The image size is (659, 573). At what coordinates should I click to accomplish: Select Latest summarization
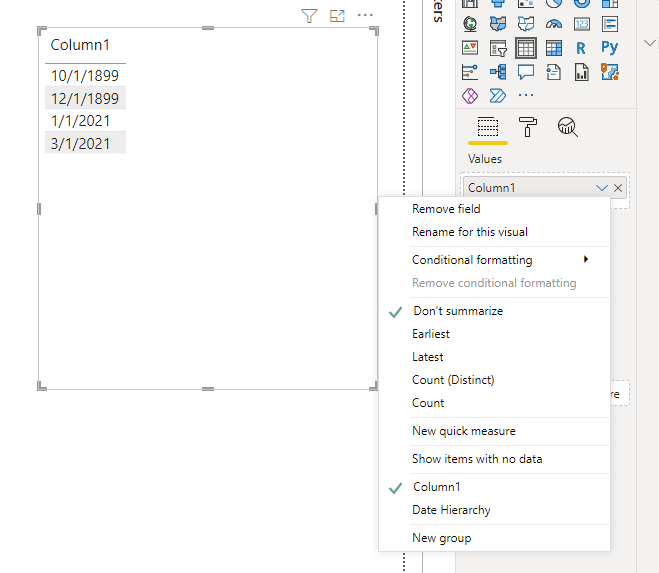(x=427, y=357)
